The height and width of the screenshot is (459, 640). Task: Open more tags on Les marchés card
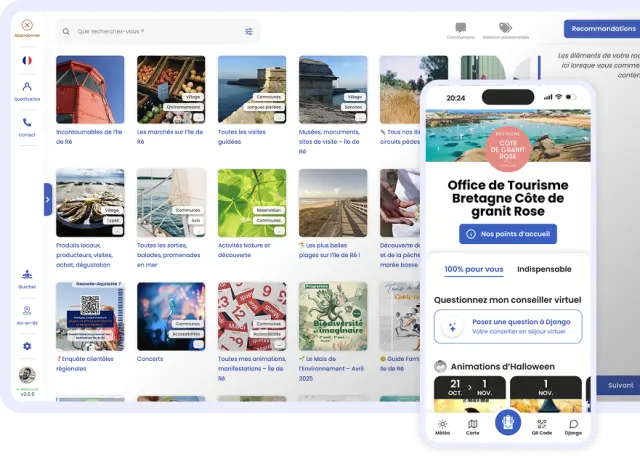point(198,118)
